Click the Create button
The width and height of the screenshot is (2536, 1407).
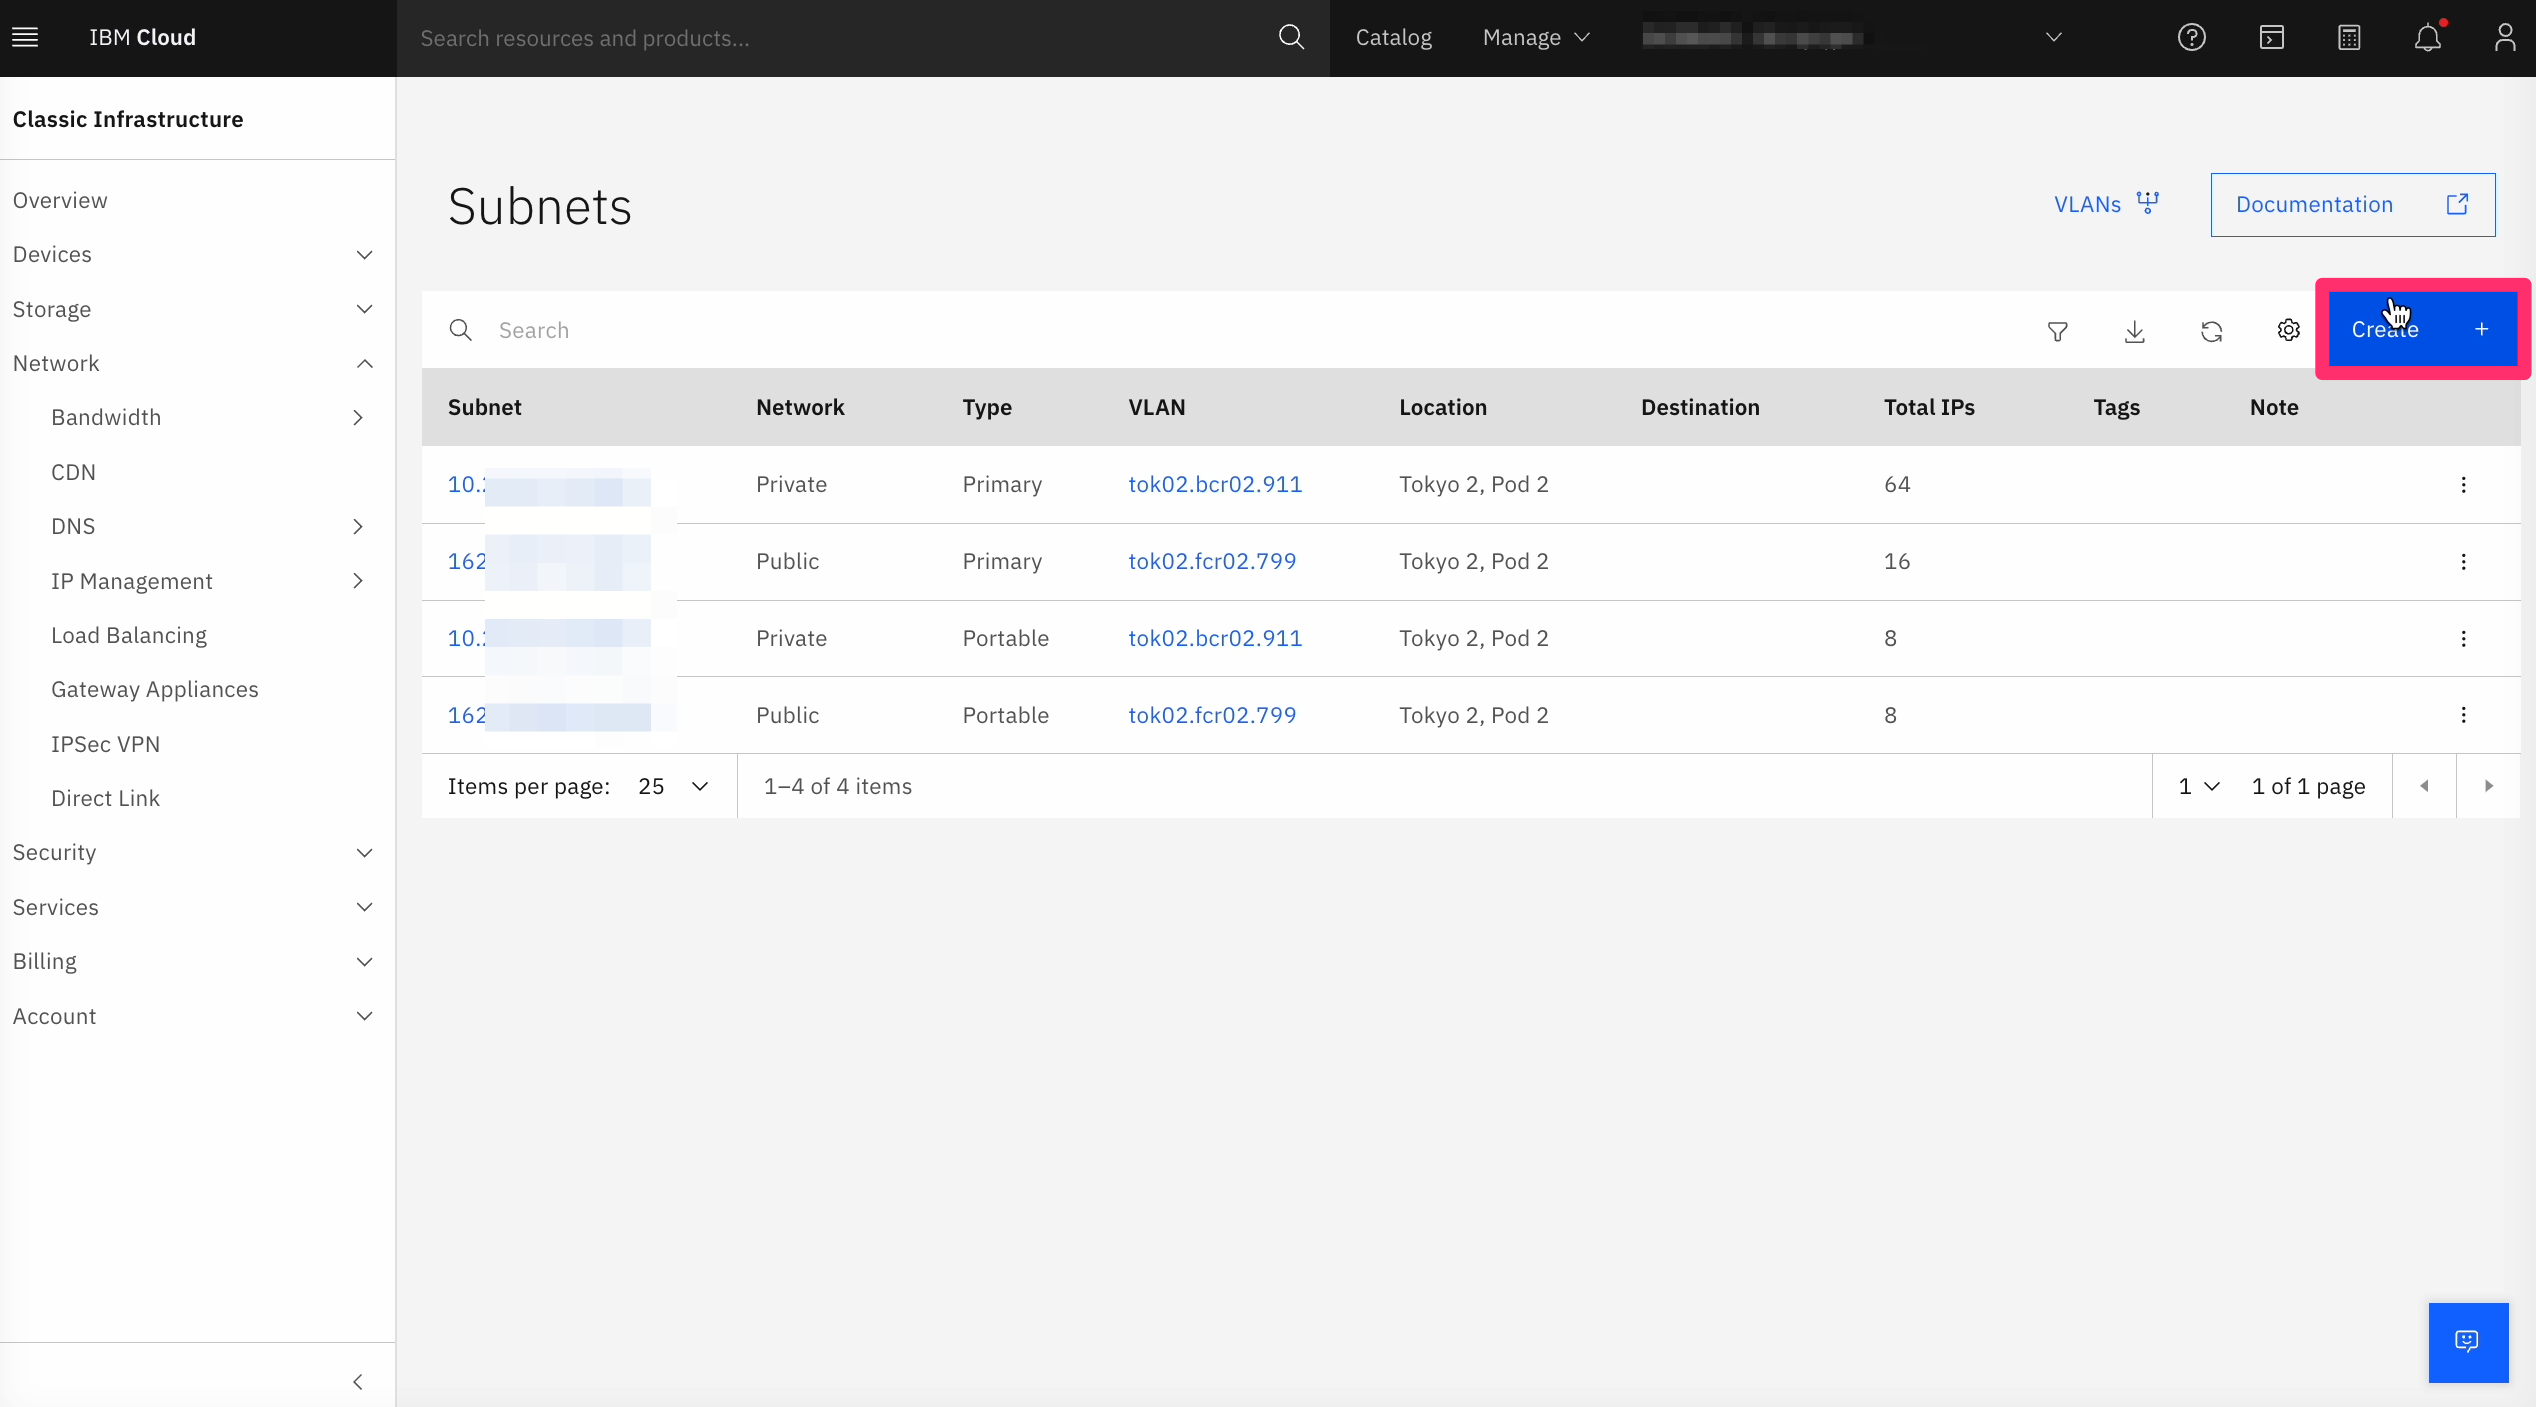[x=2421, y=330]
